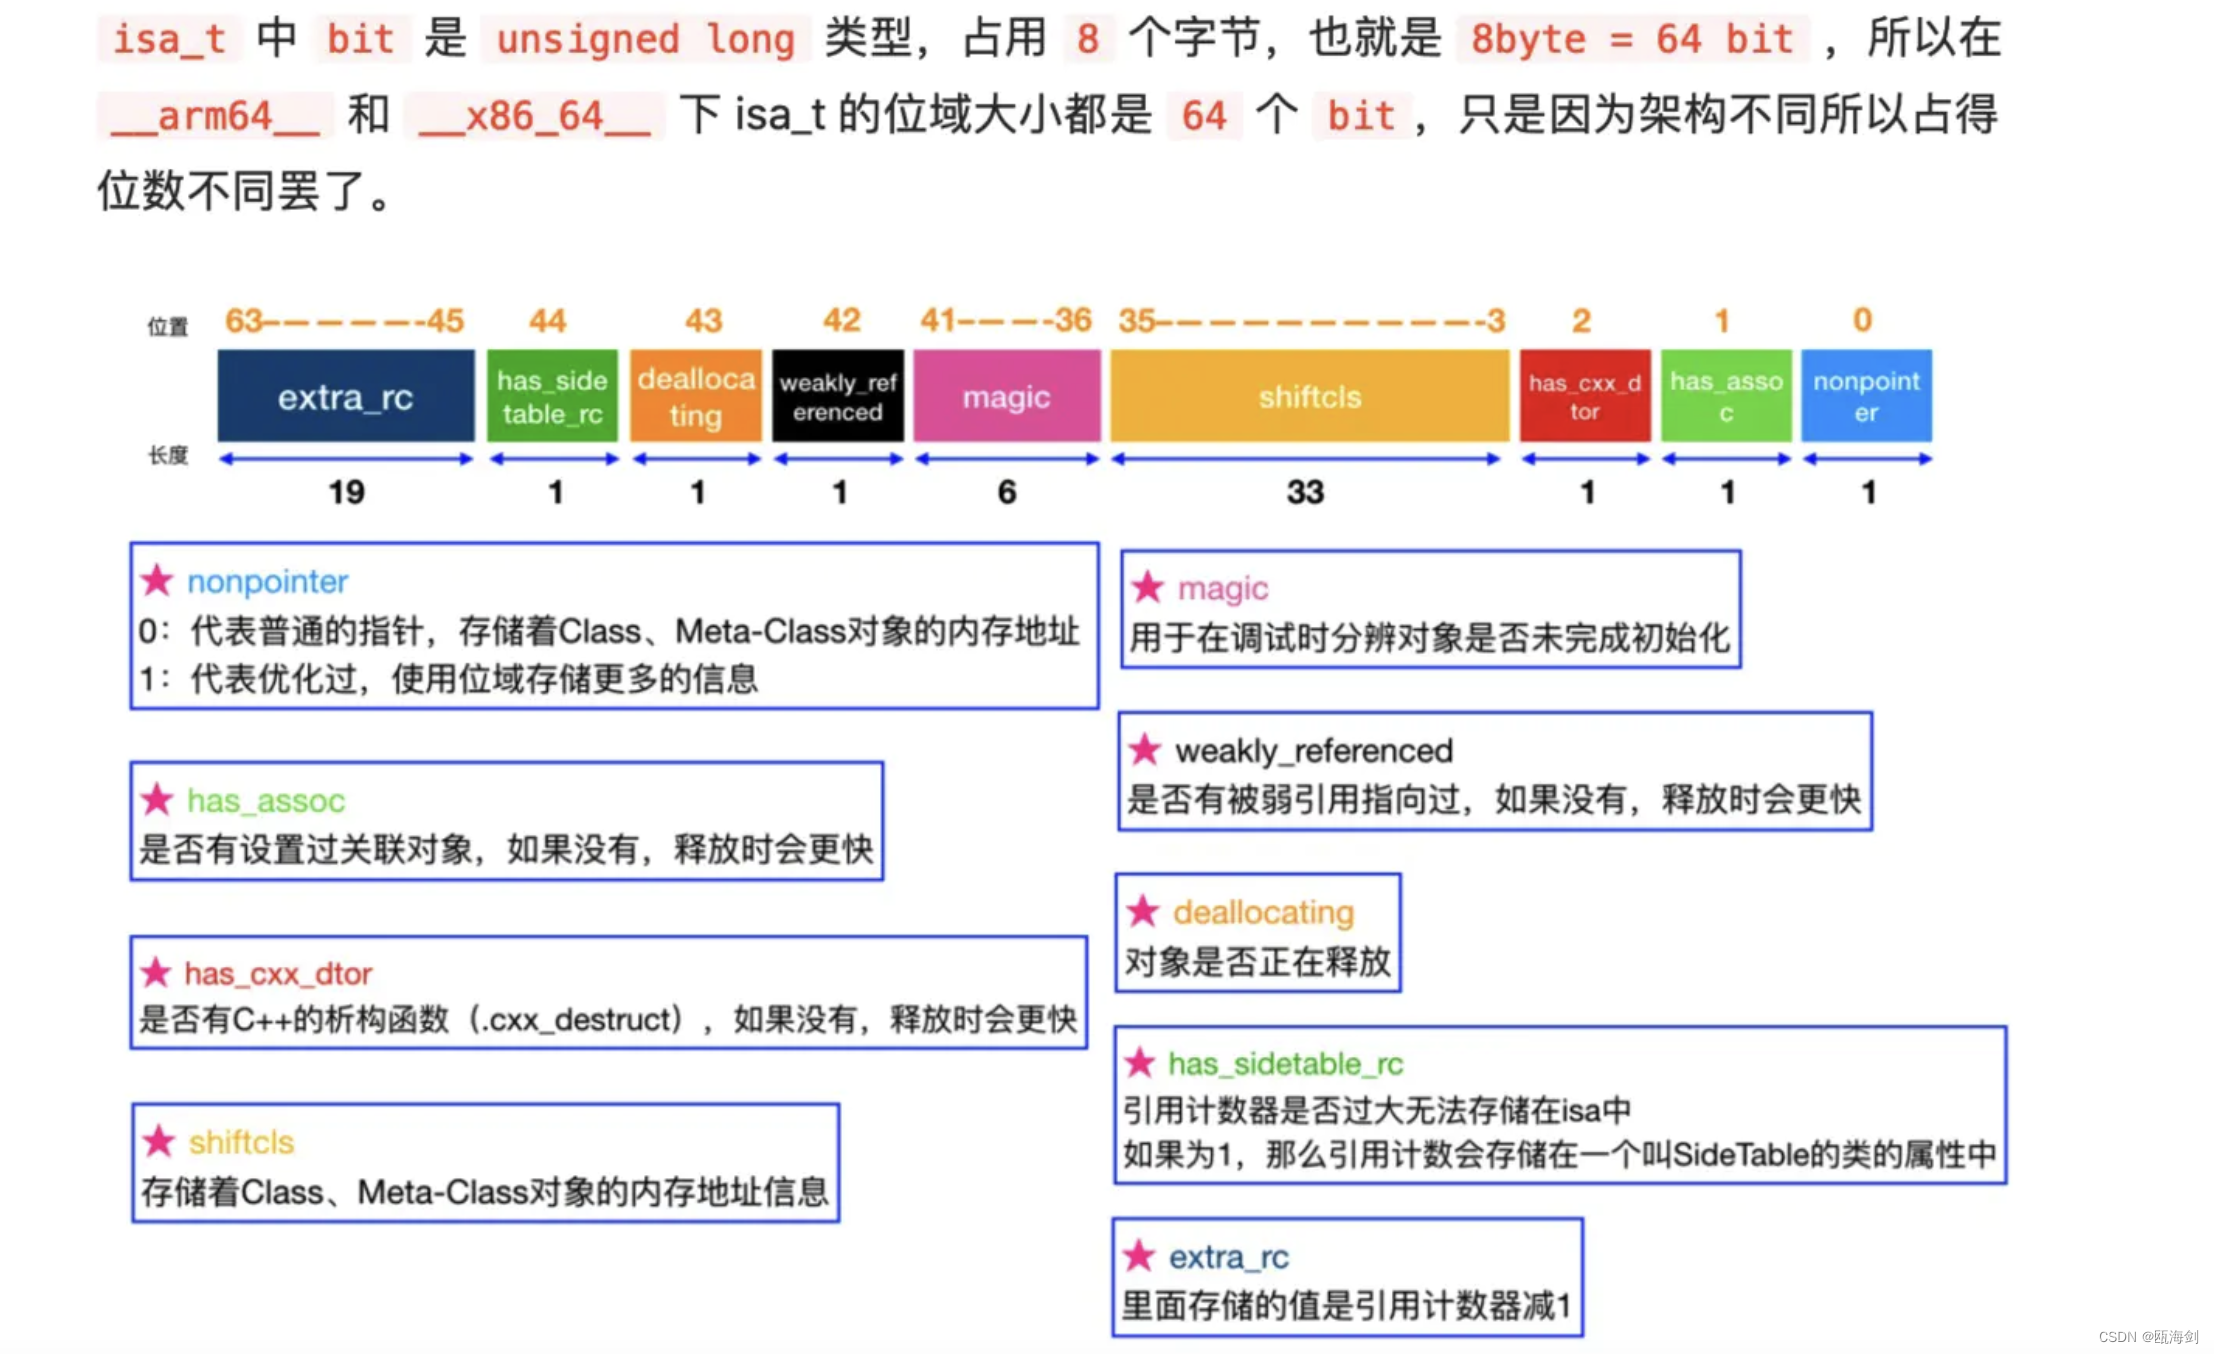Screen dimensions: 2214x1354
Task: Click the dark blue extra_rc block
Action: 346,396
